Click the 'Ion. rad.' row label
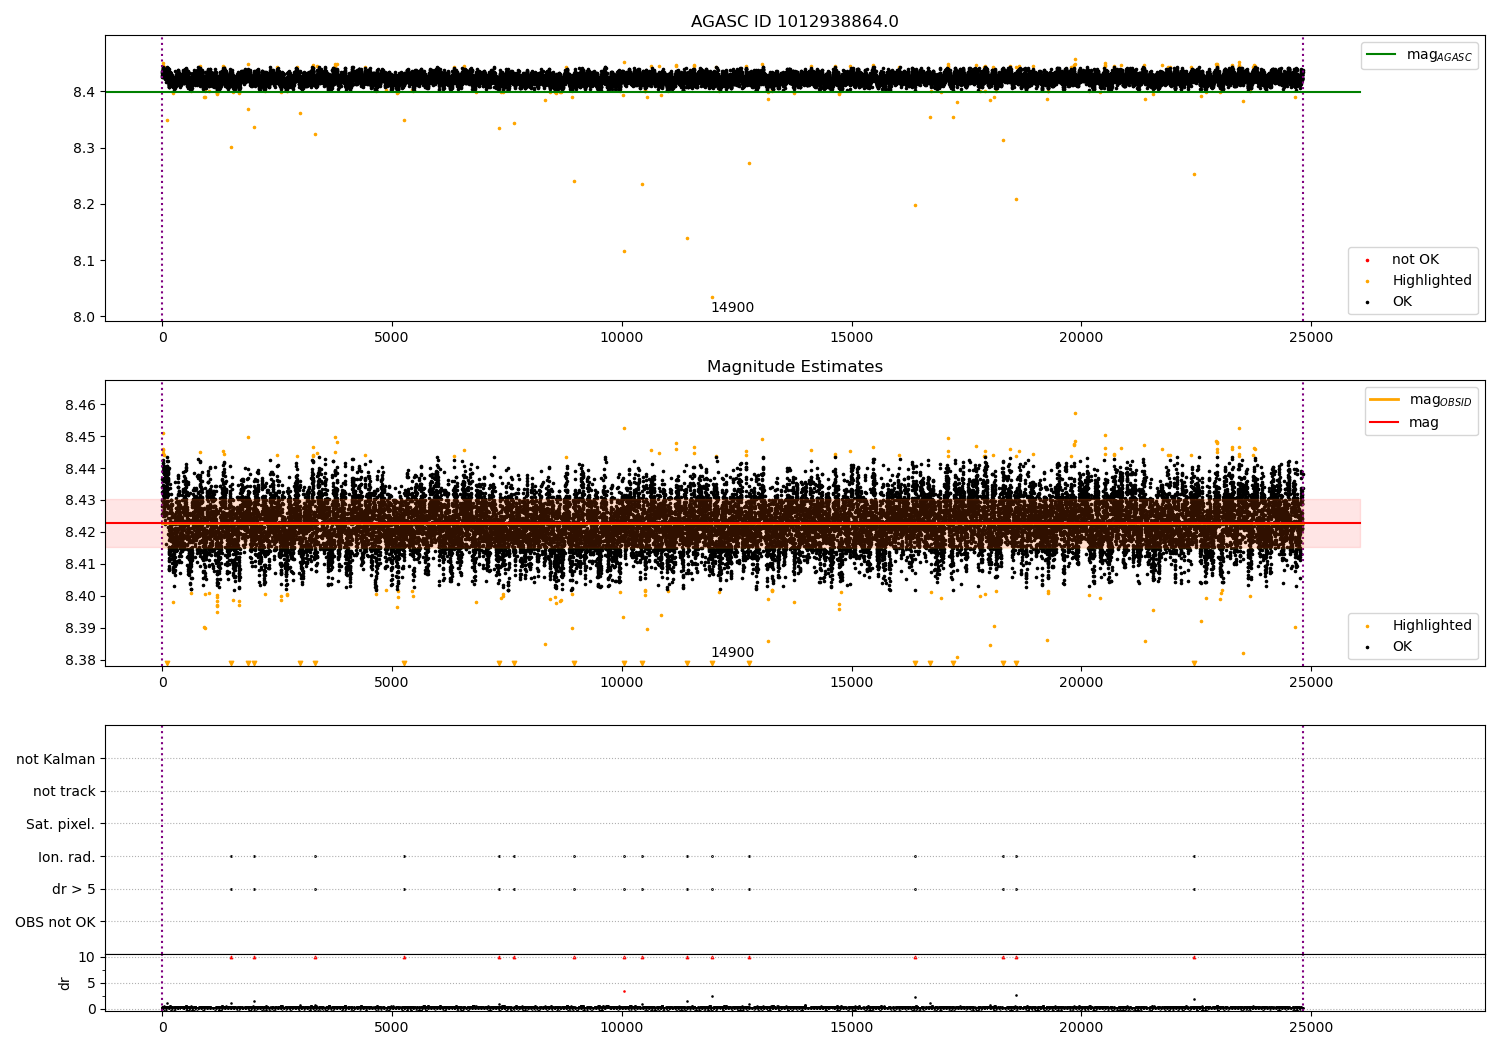This screenshot has width=1500, height=1050. coord(67,857)
